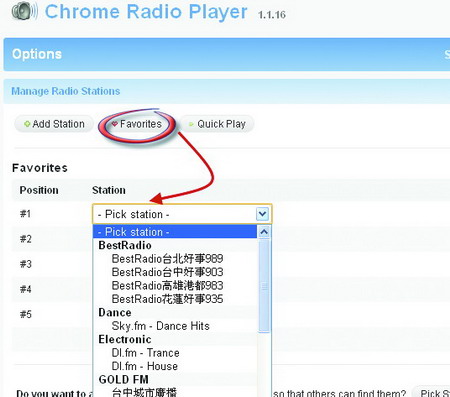Click the list scrollbar up arrow
The height and width of the screenshot is (397, 450).
coord(264,232)
